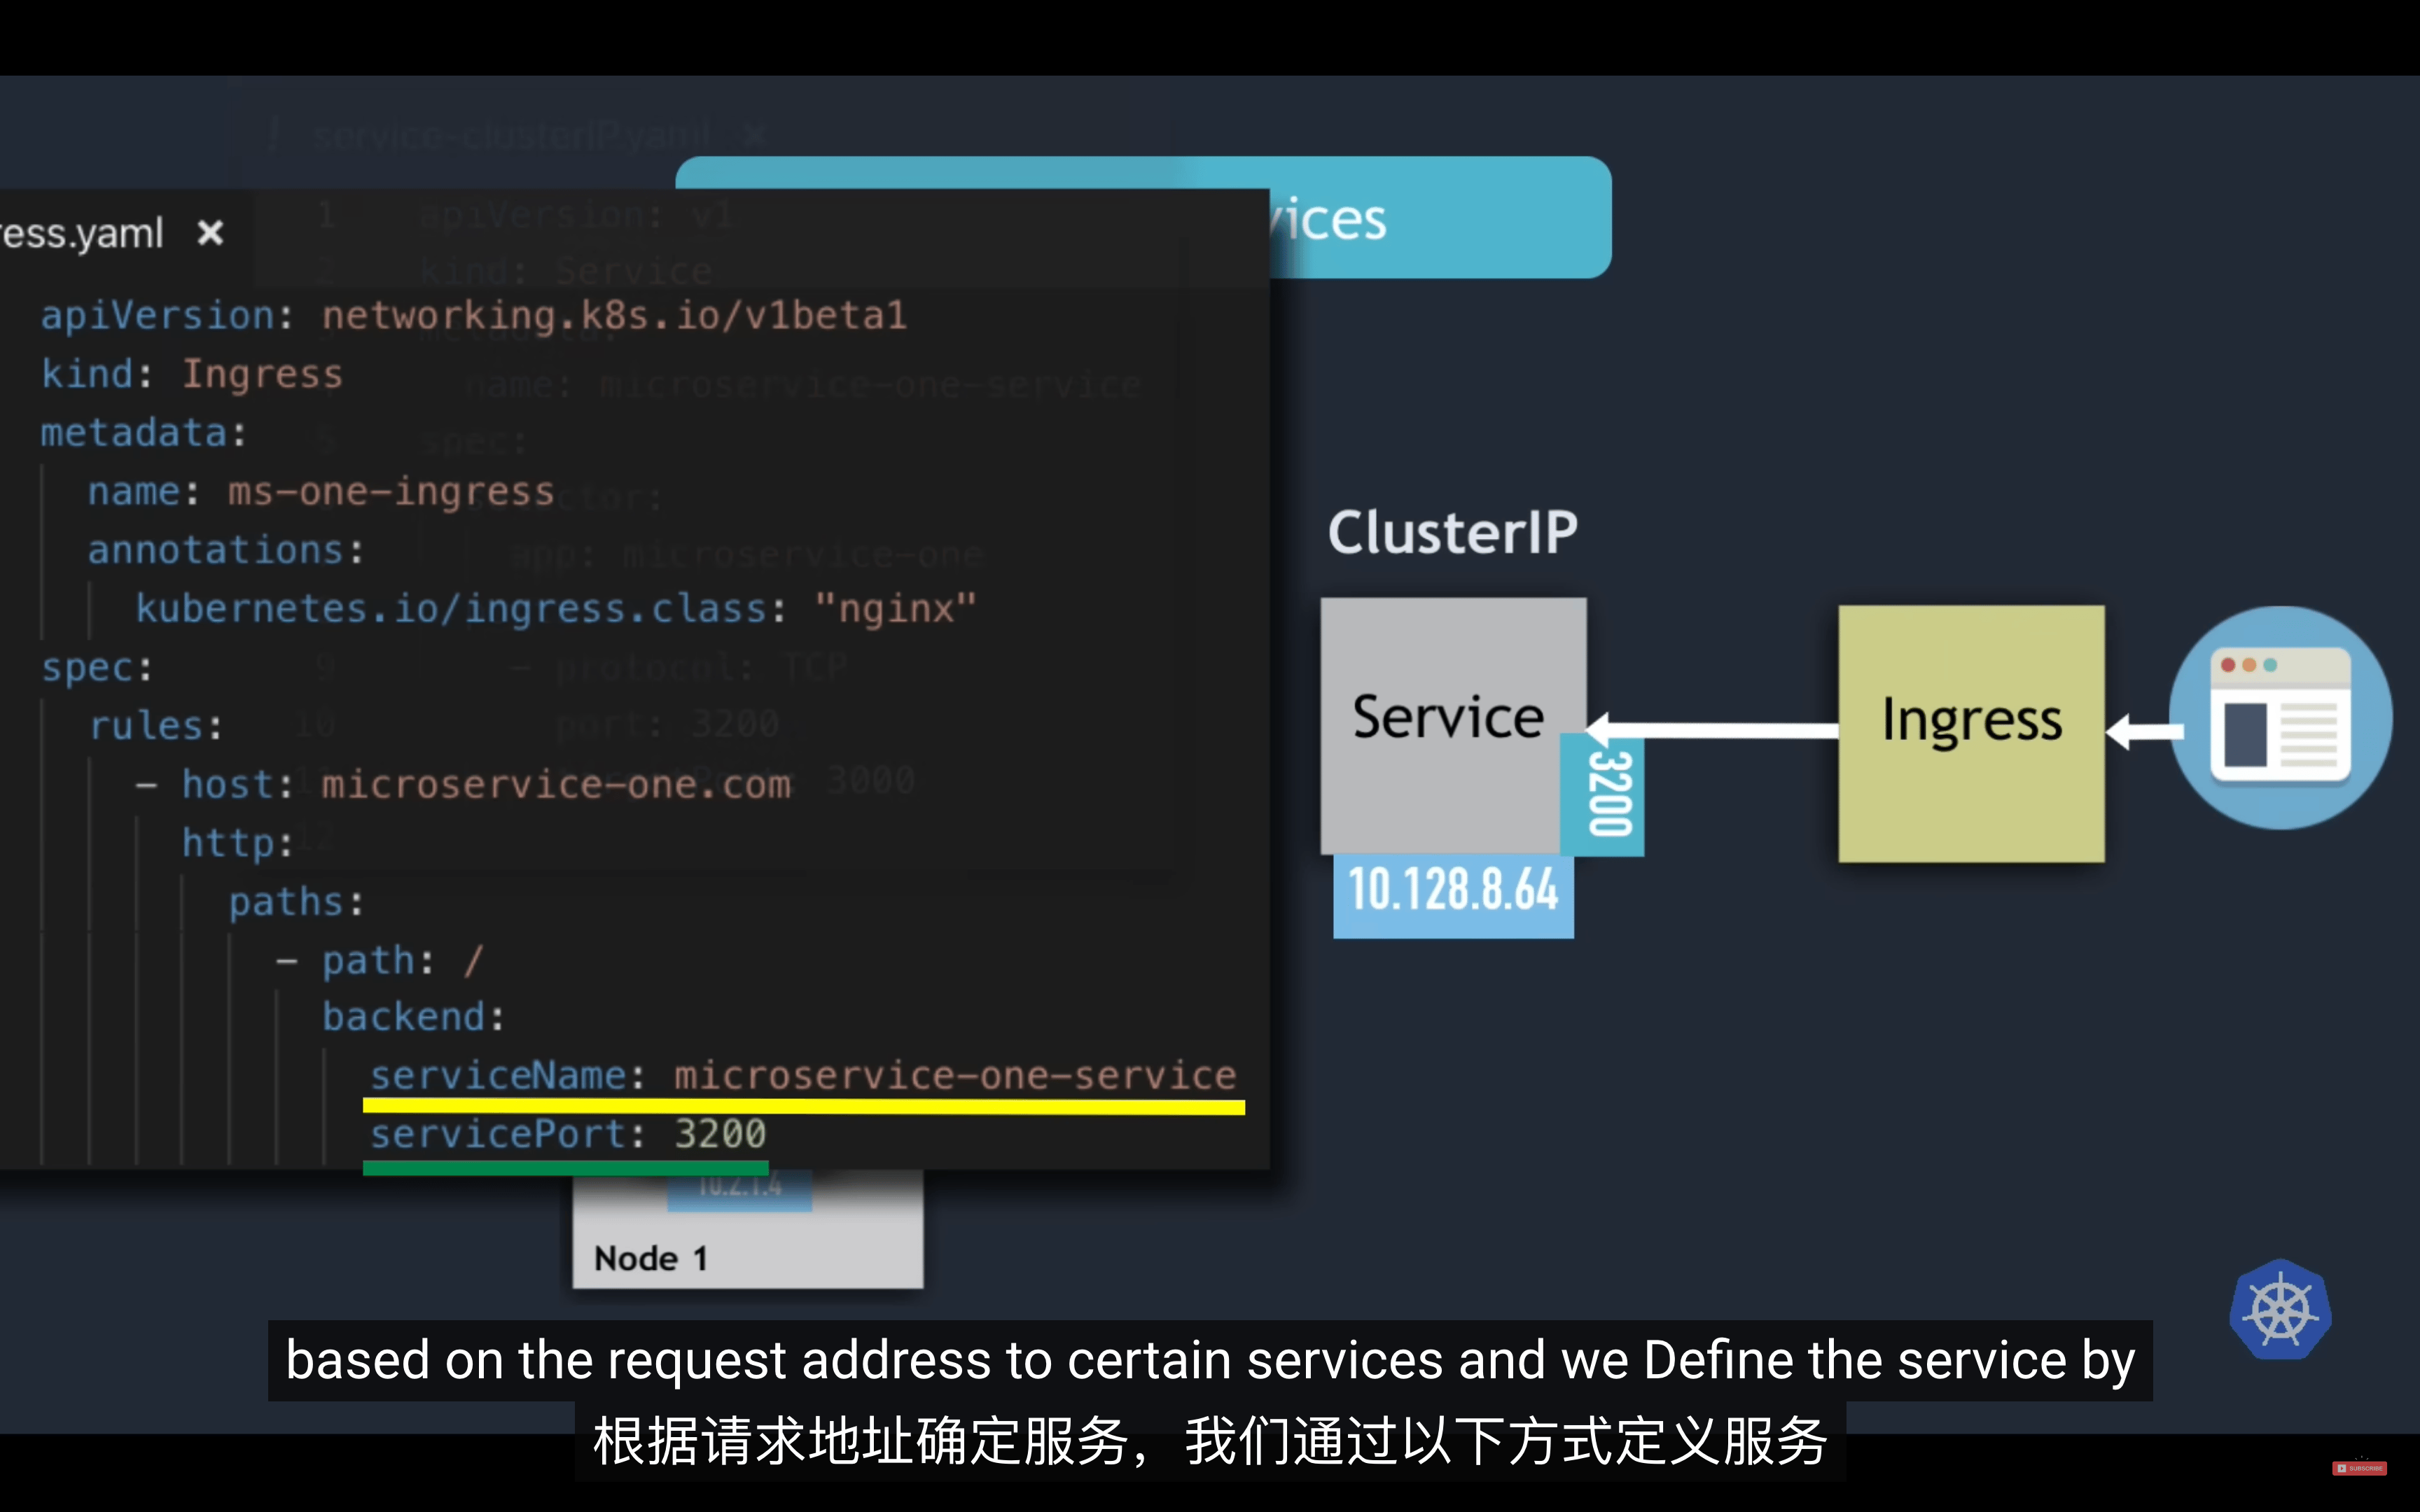The image size is (2420, 1512).
Task: Click the 'http:' key
Action: [237, 843]
